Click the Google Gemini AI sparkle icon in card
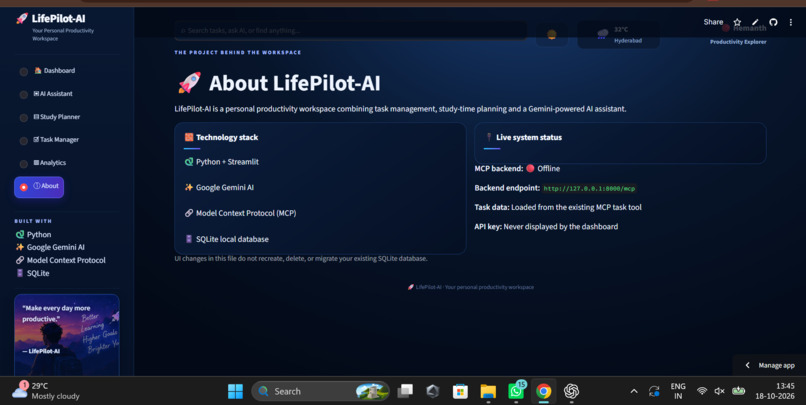The width and height of the screenshot is (806, 405). [x=189, y=188]
